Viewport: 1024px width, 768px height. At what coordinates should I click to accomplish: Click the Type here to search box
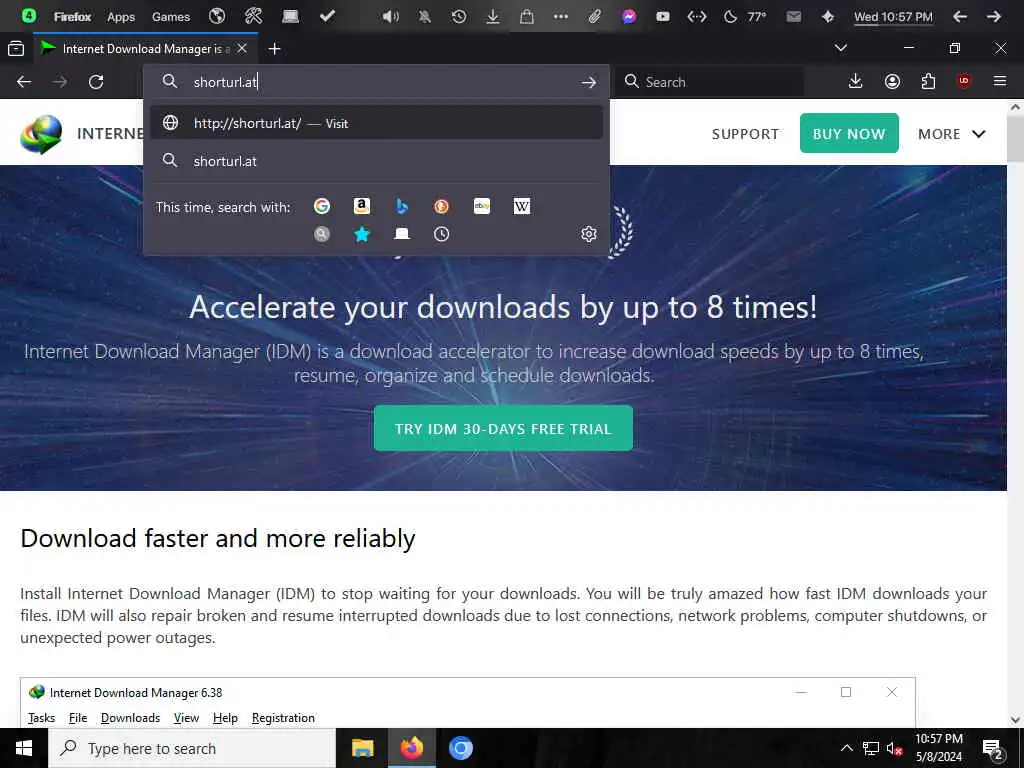[192, 748]
